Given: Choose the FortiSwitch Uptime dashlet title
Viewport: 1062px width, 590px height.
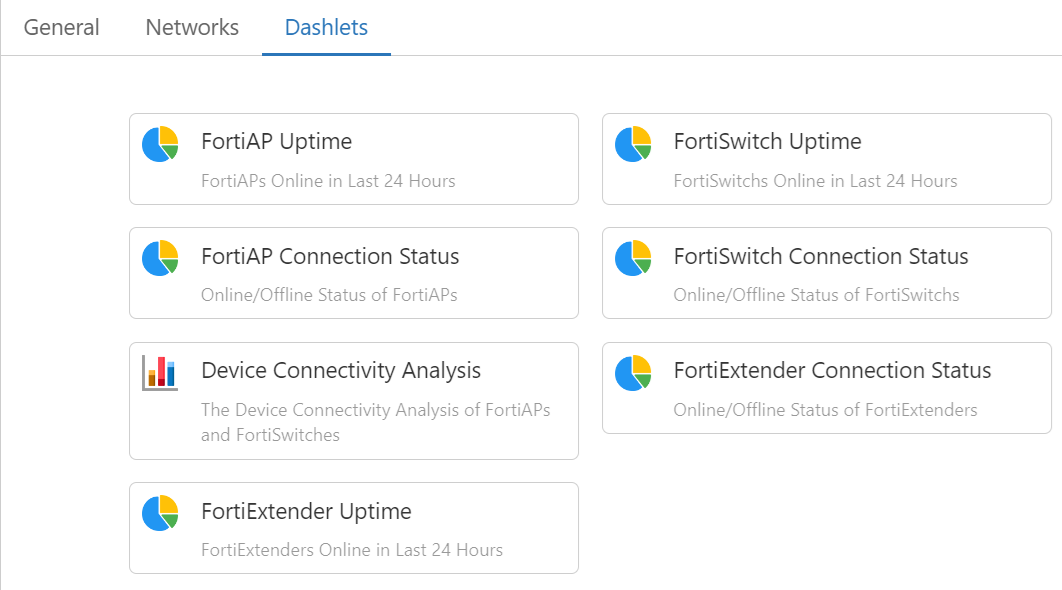Looking at the screenshot, I should click(767, 142).
